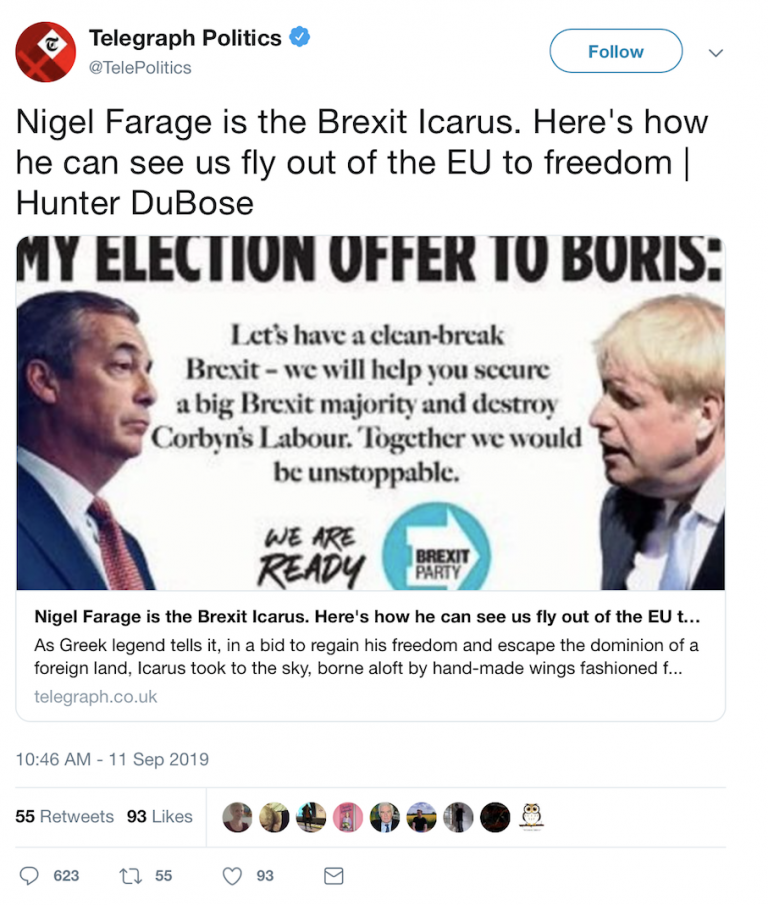Expand the tweet options chevron beside Follow
The width and height of the screenshot is (768, 905).
716,52
